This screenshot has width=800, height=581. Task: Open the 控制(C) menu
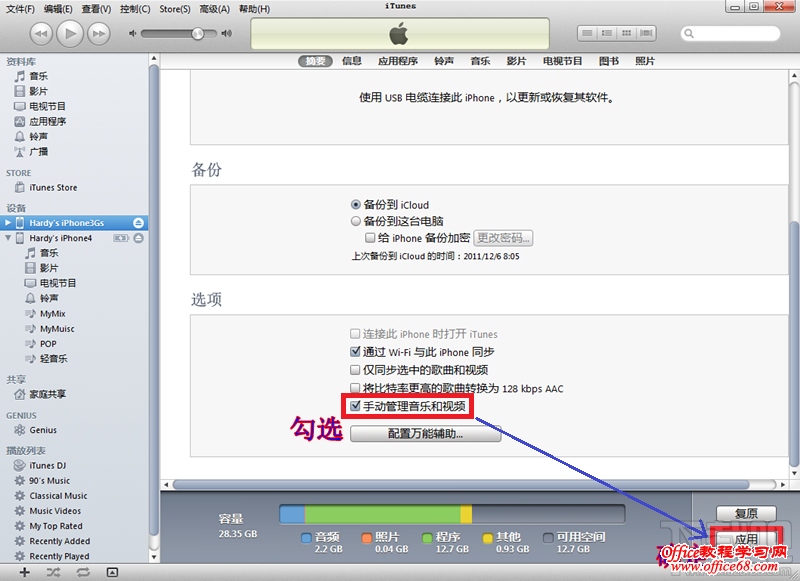(x=135, y=9)
